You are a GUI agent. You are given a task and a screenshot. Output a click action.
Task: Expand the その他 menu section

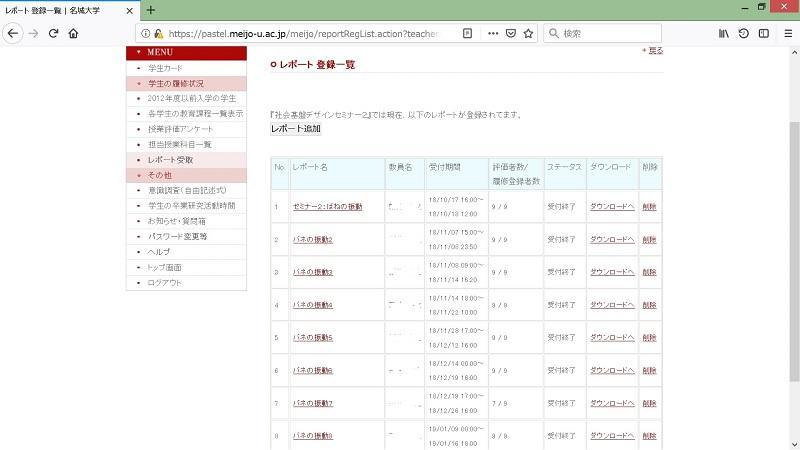coord(160,175)
